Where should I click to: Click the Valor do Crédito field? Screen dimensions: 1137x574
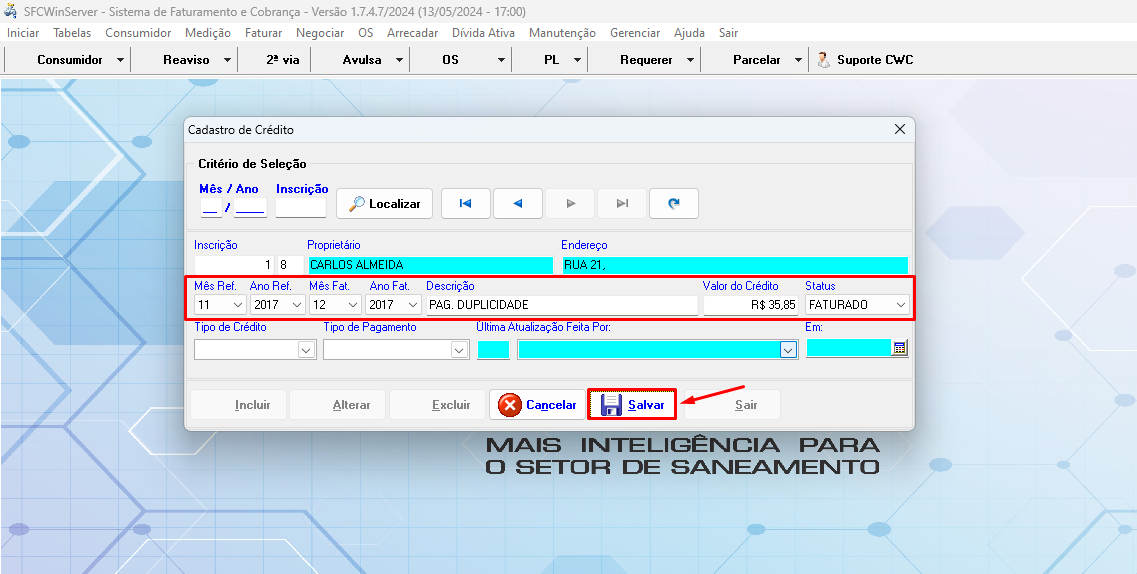point(751,305)
